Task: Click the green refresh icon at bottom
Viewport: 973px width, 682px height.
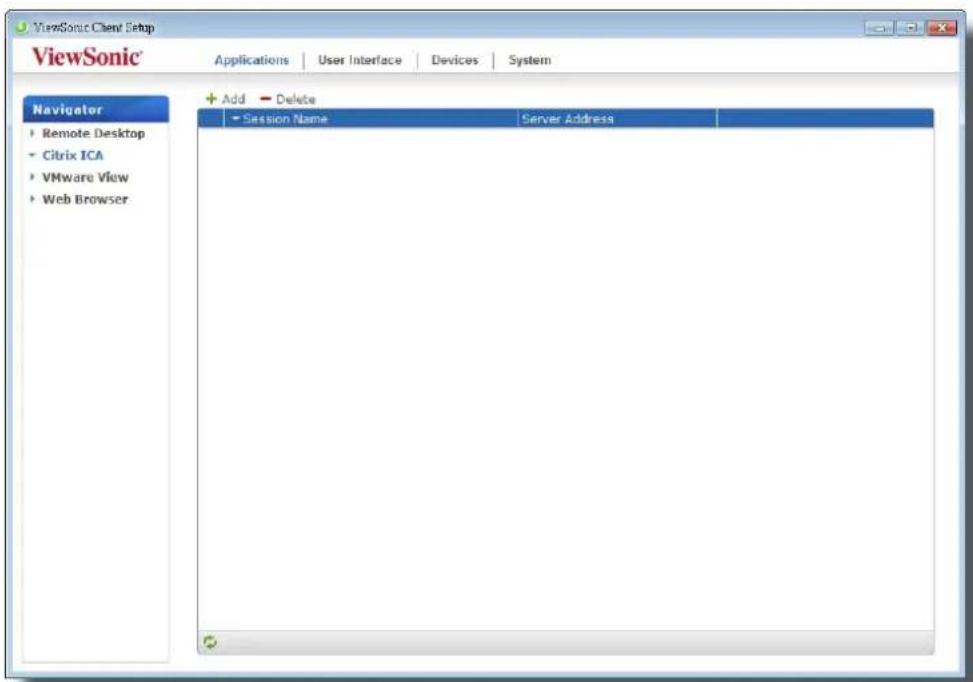Action: 210,642
